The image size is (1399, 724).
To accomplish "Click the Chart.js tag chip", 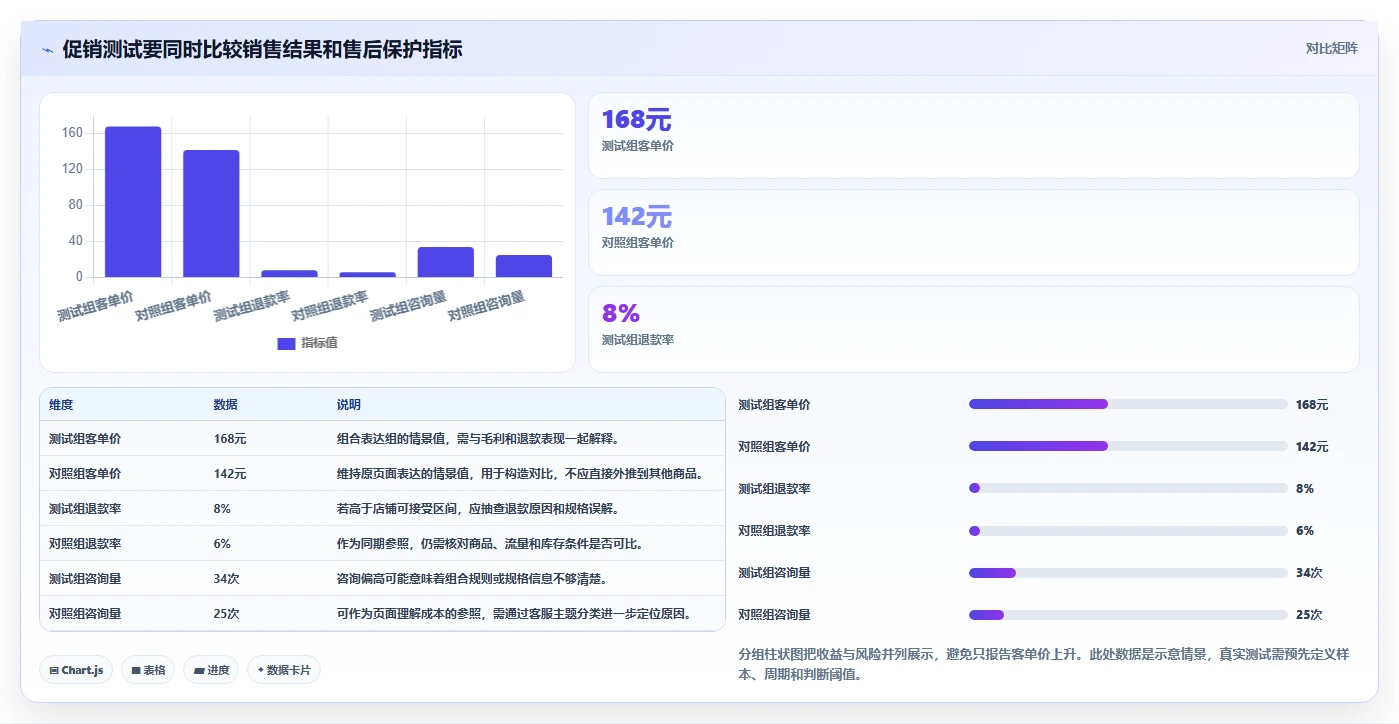I will coord(77,670).
